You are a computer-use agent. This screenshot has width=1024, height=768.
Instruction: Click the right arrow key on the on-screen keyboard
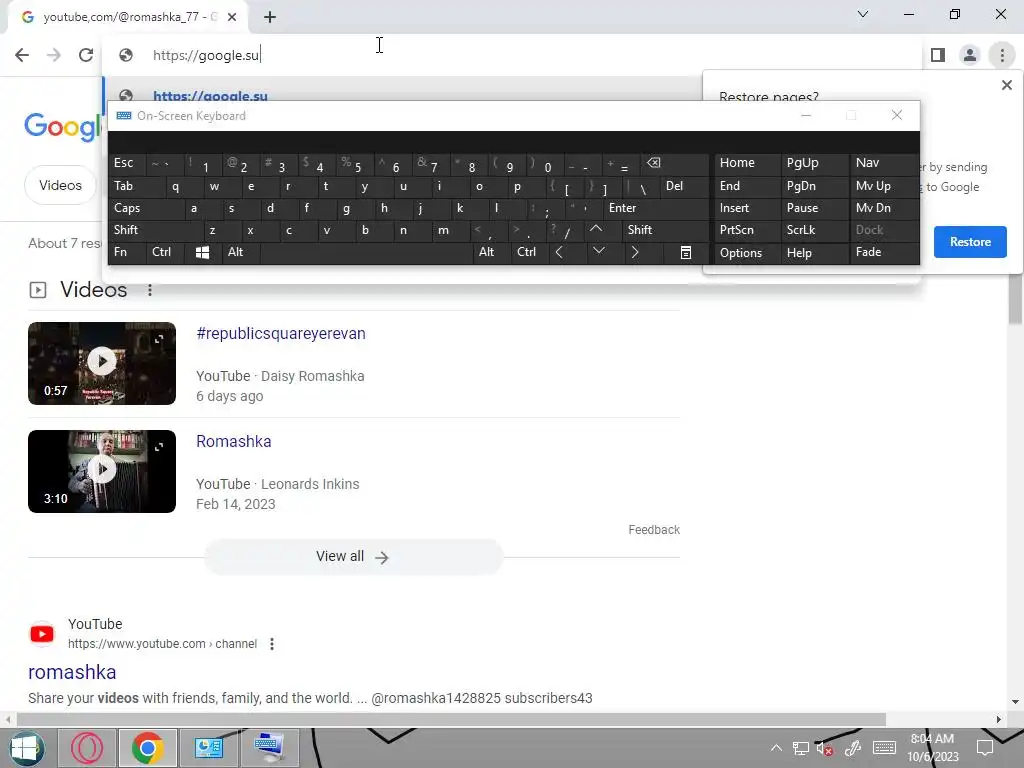pyautogui.click(x=635, y=252)
